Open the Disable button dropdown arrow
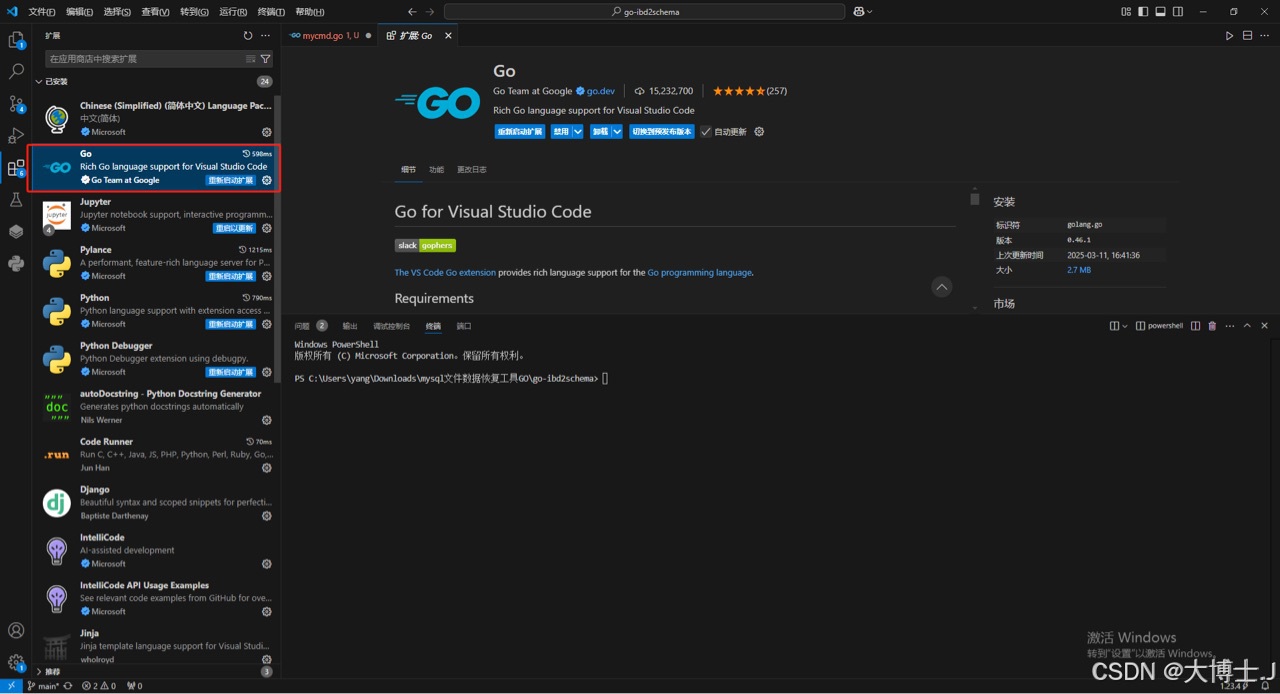This screenshot has height=694, width=1280. point(577,131)
